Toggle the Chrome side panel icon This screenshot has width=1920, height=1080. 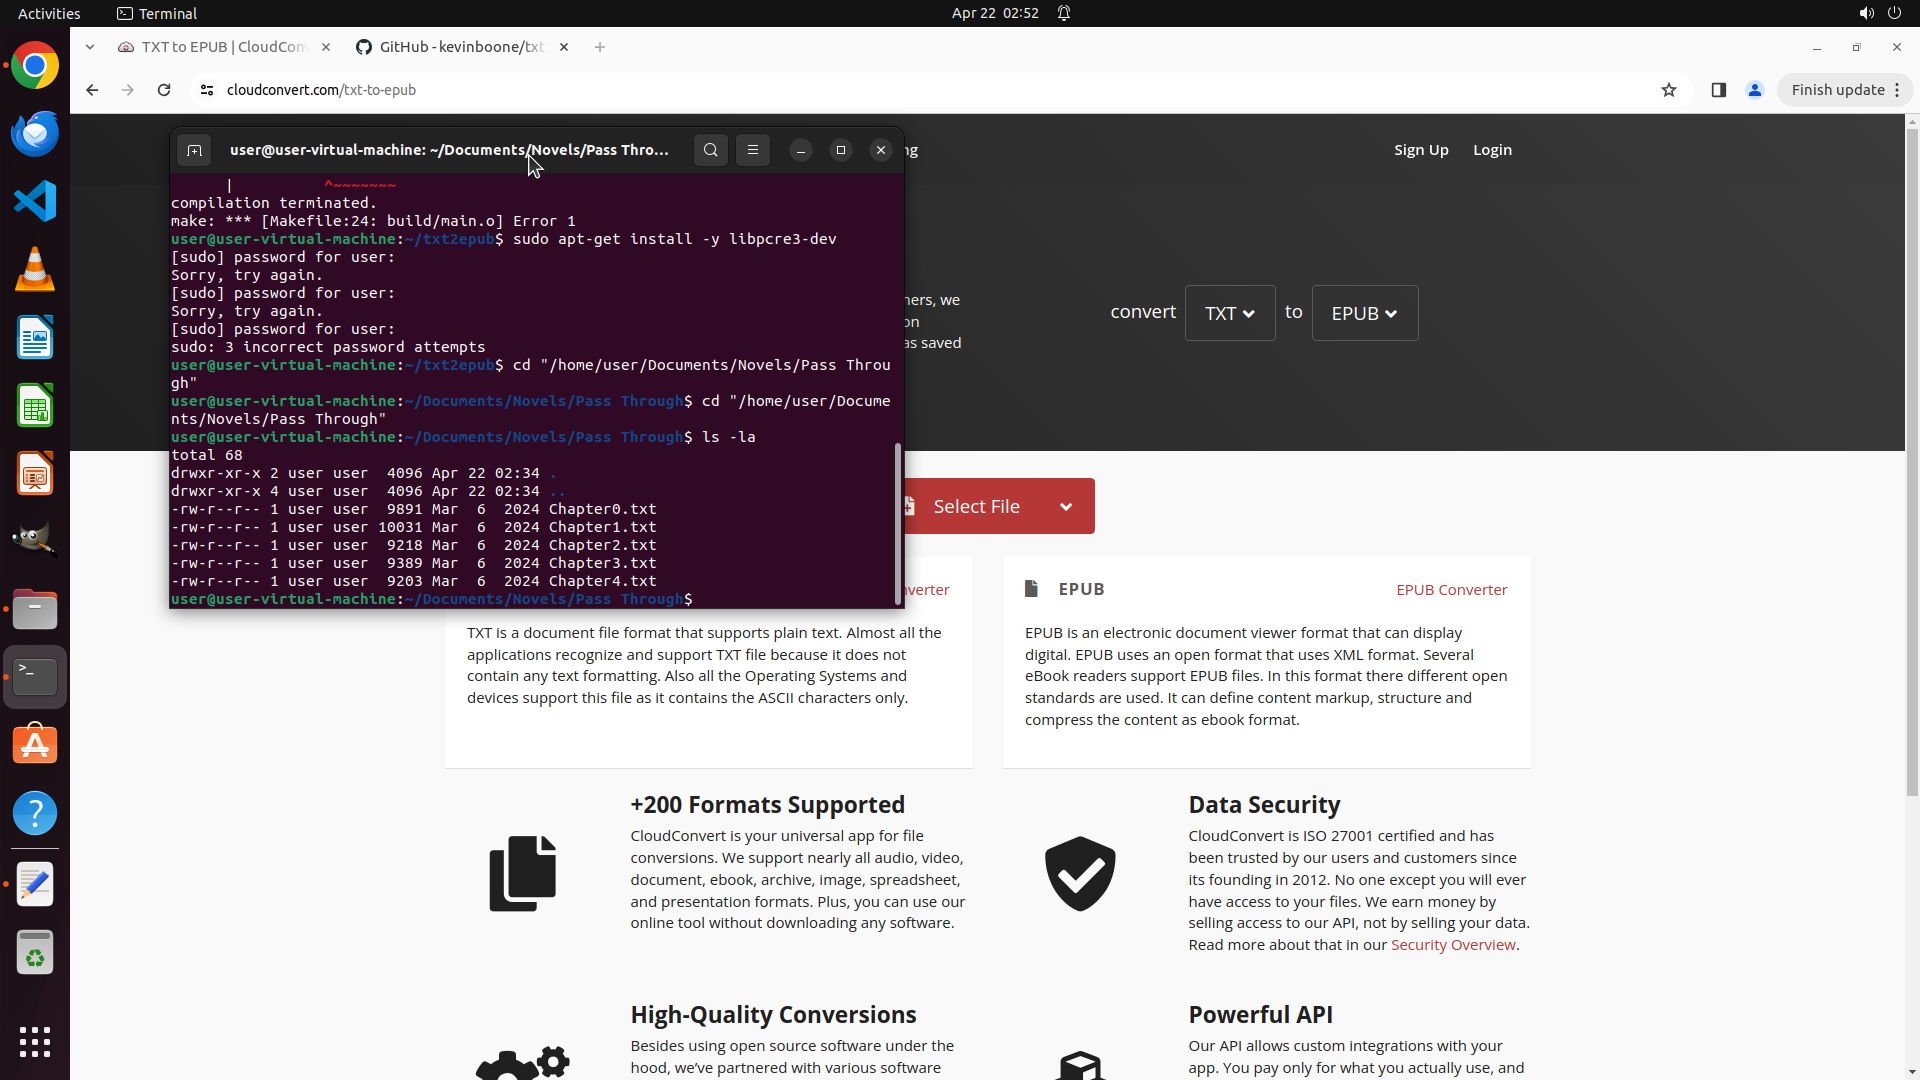[1718, 90]
